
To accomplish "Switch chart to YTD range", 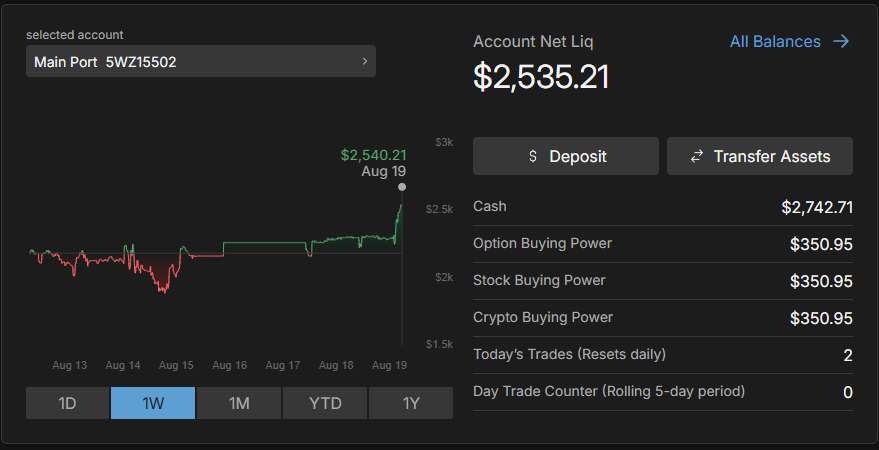I will 325,403.
